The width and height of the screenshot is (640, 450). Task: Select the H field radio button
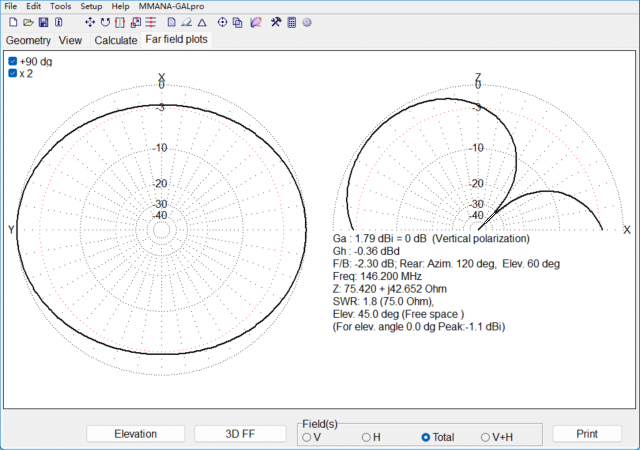click(x=366, y=437)
